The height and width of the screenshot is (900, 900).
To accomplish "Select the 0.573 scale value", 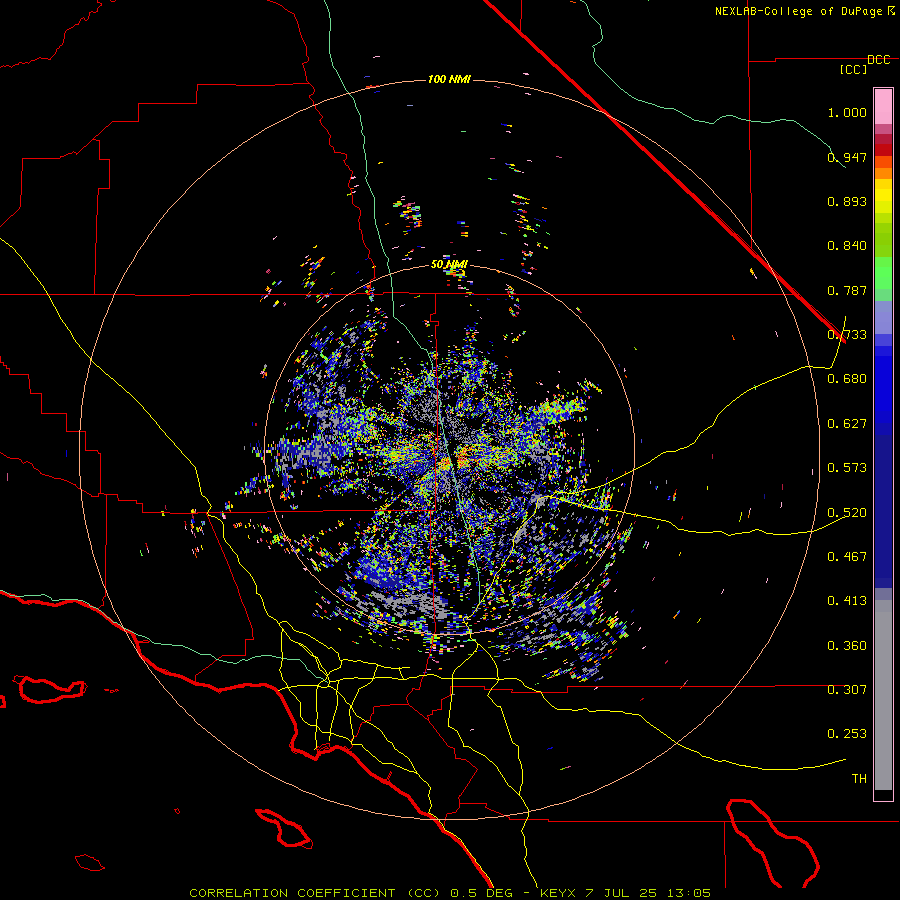I will click(x=847, y=468).
